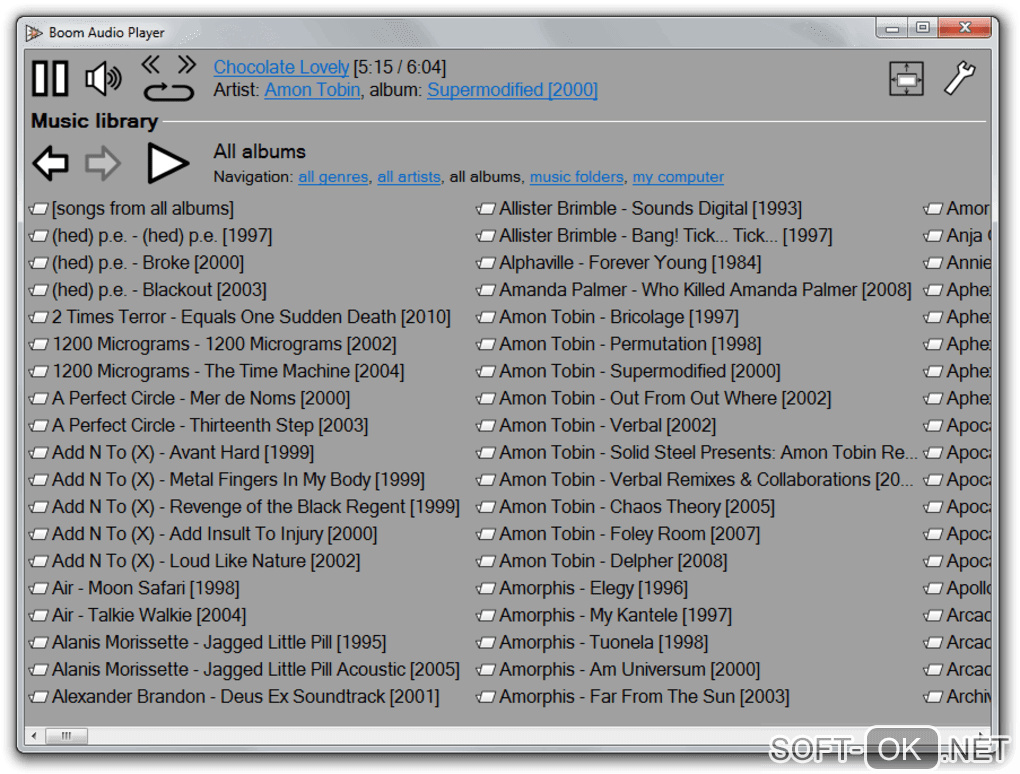Open Amon Tobin - Chaos Theory [2005]
The height and width of the screenshot is (774, 1020).
pyautogui.click(x=626, y=507)
